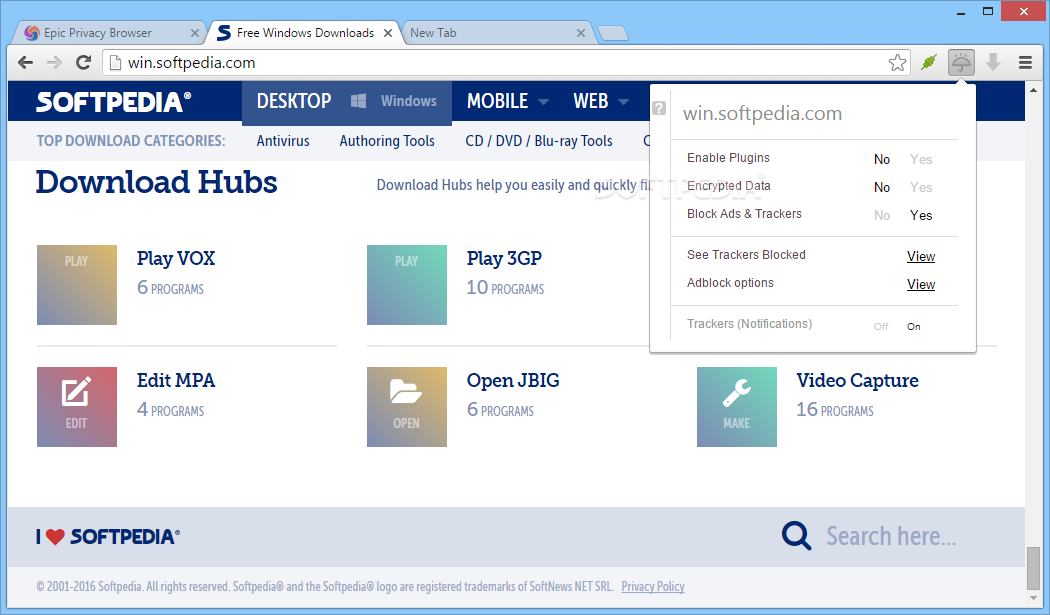This screenshot has width=1050, height=615.
Task: Click the Softpedia logo
Action: pyautogui.click(x=113, y=102)
